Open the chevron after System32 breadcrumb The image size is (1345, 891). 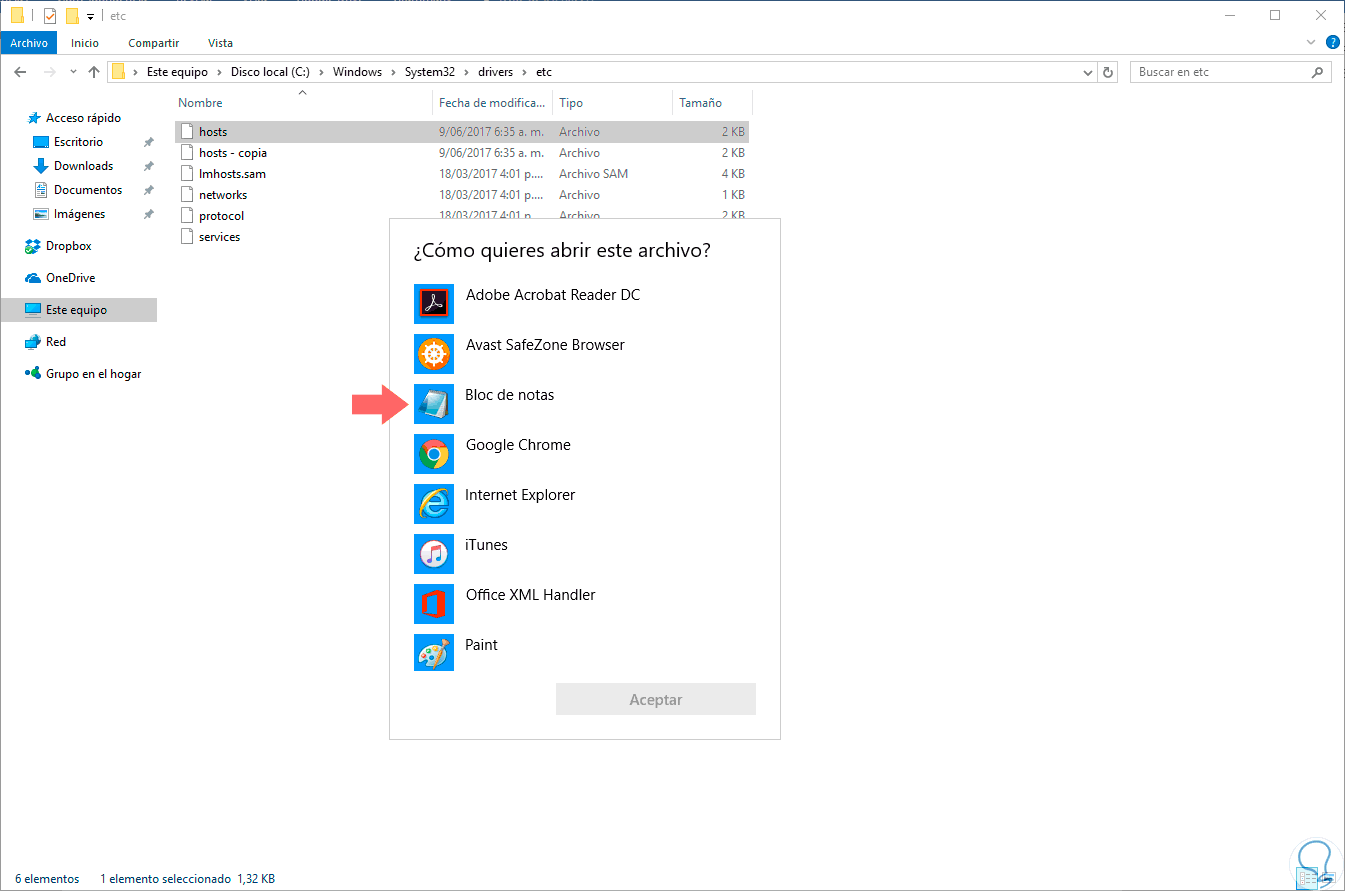tap(469, 72)
